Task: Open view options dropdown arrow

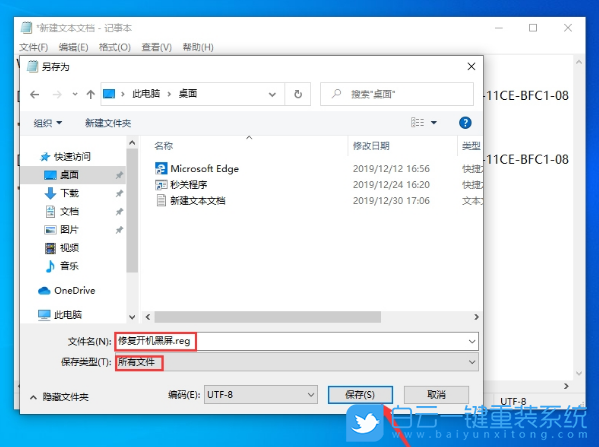Action: coord(434,123)
